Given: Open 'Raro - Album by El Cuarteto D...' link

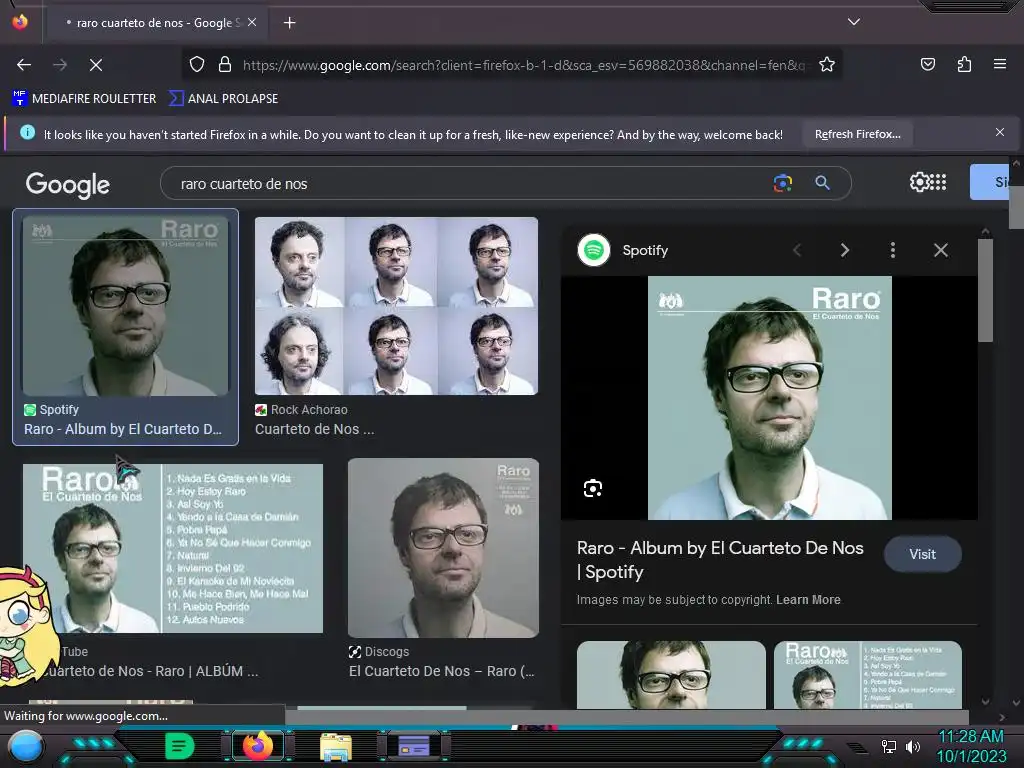Looking at the screenshot, I should point(123,429).
